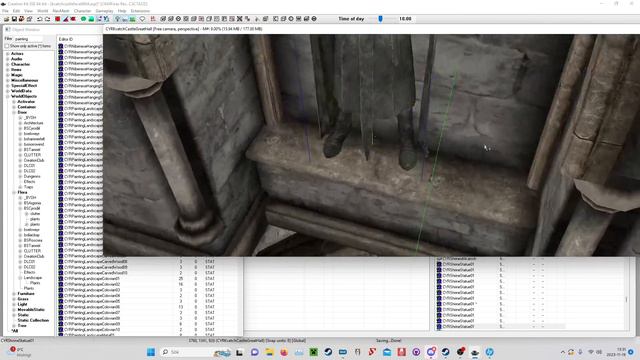Select the WorldData tree category
The image size is (640, 360).
click(x=21, y=91)
